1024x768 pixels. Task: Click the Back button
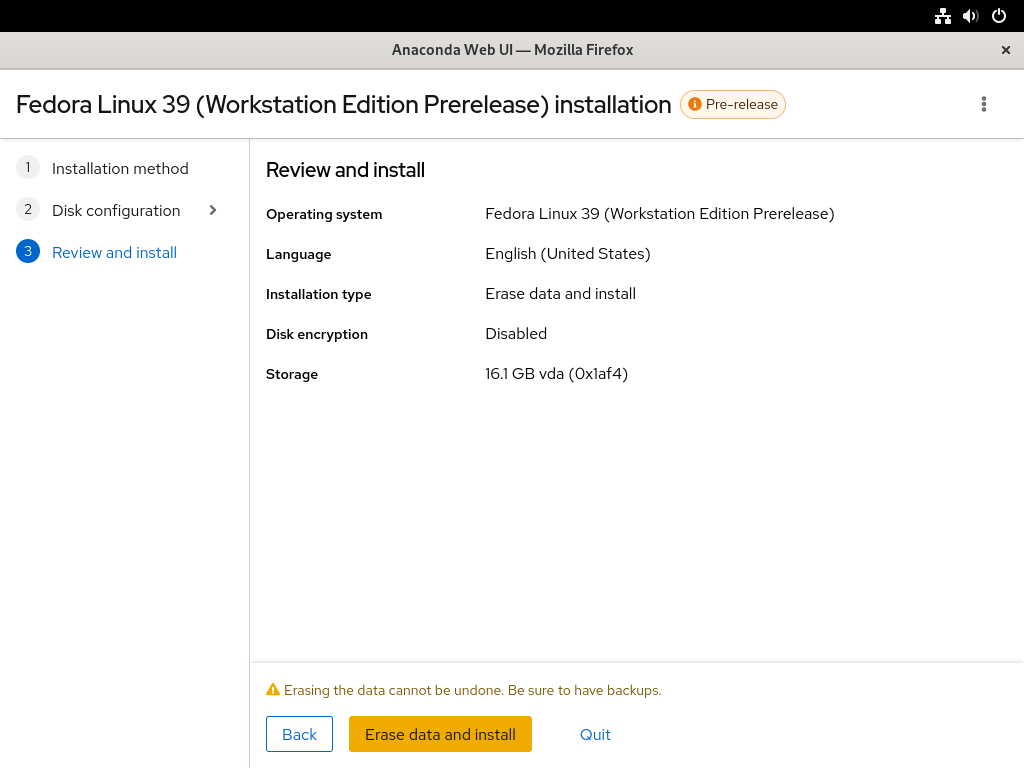coord(299,734)
